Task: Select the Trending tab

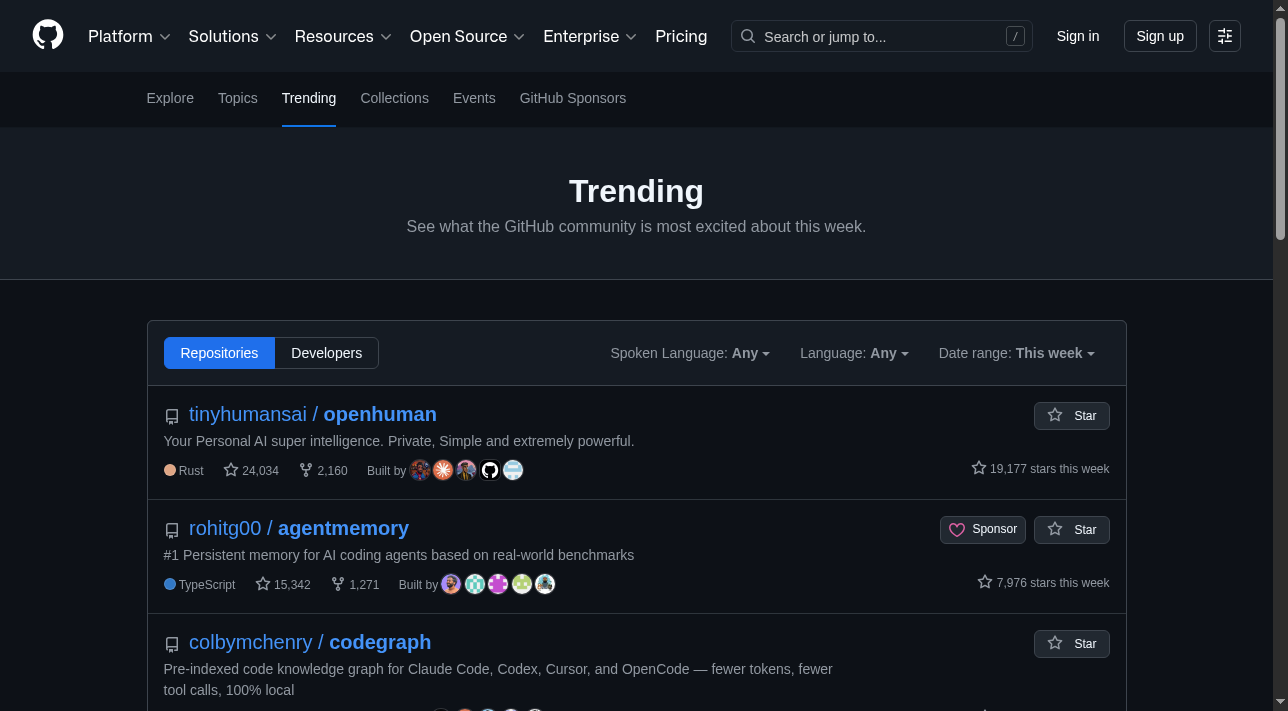Action: [x=309, y=98]
